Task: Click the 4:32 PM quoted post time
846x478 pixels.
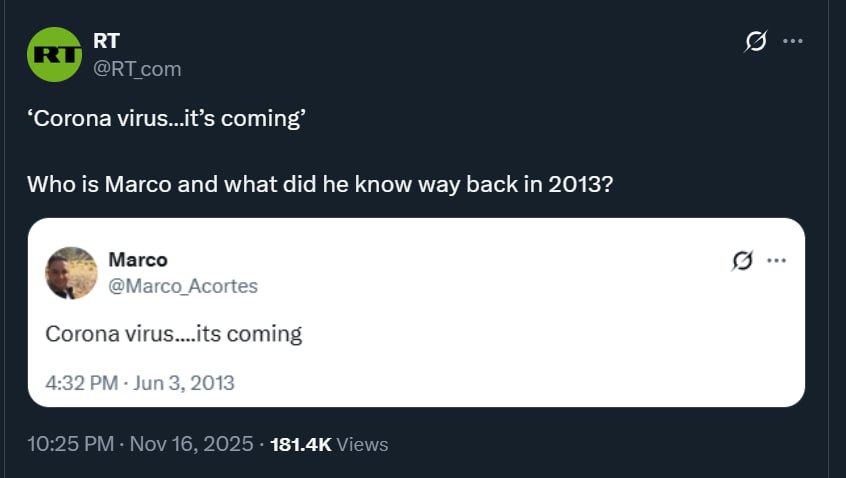Action: [80, 382]
